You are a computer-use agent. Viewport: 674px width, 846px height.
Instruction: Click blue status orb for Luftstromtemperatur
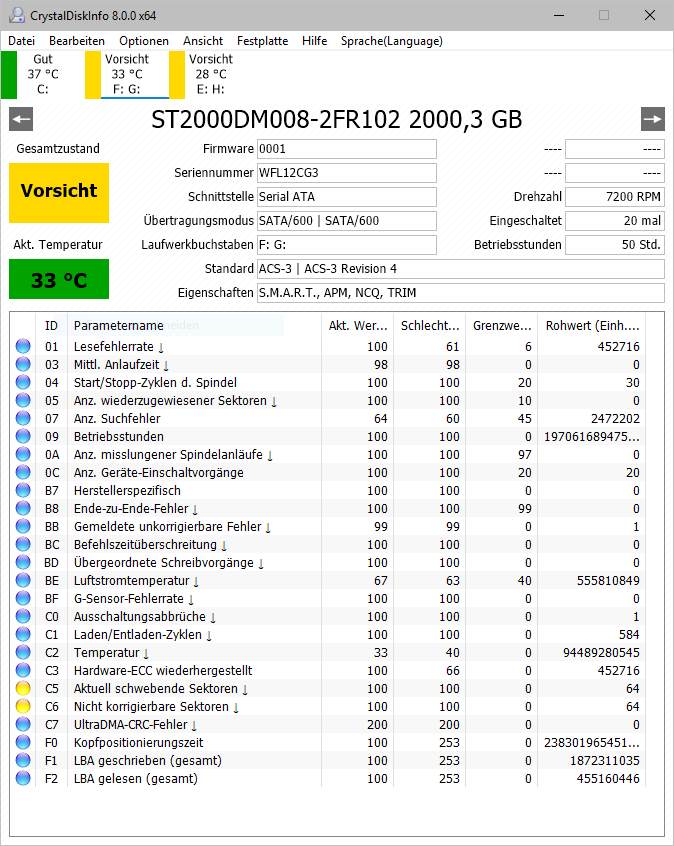[x=23, y=581]
